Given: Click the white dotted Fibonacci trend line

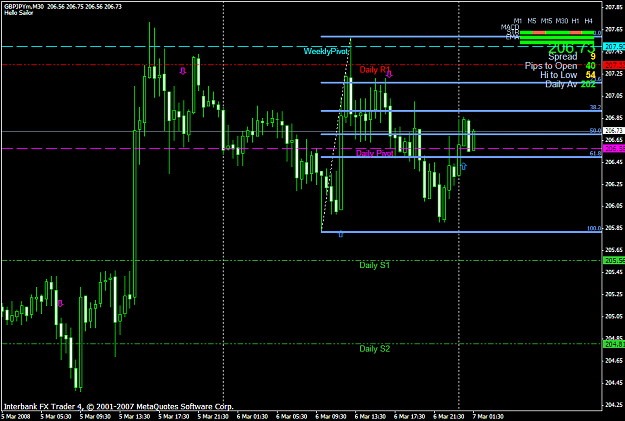Looking at the screenshot, I should pyautogui.click(x=336, y=135).
